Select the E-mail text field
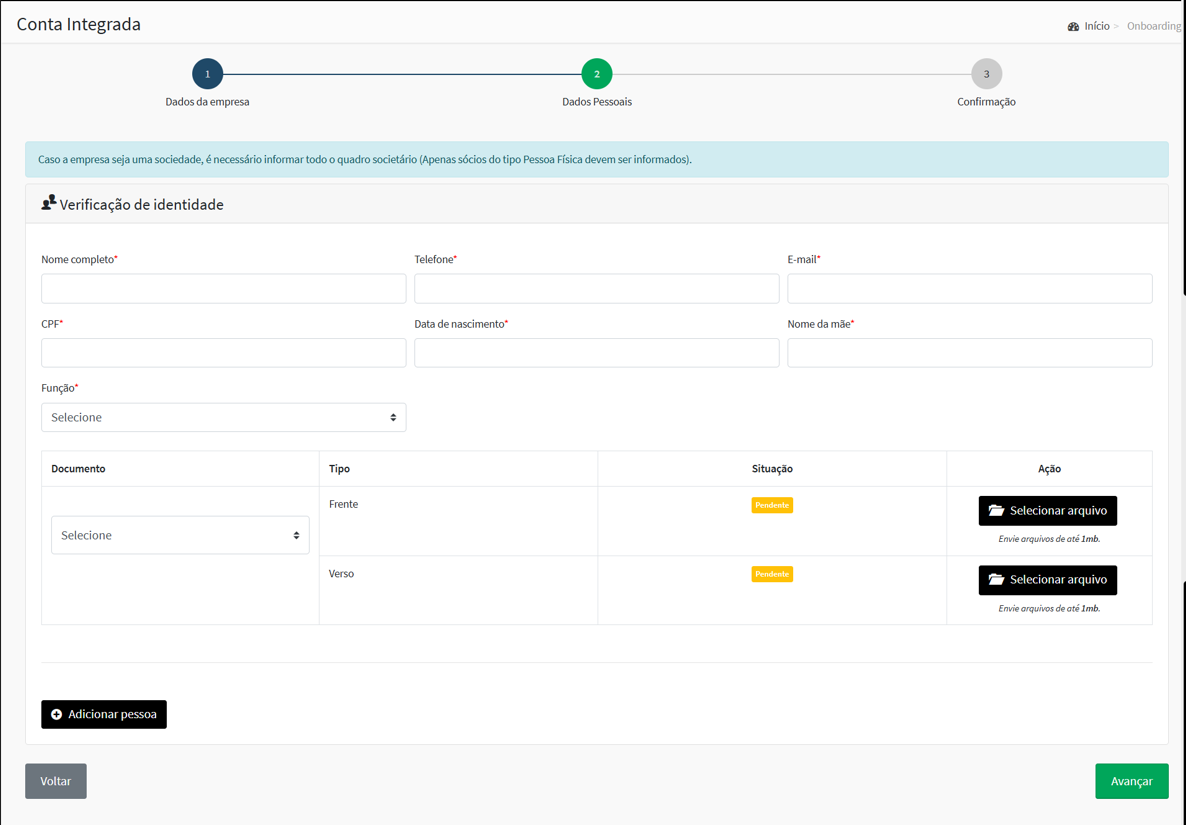 969,289
